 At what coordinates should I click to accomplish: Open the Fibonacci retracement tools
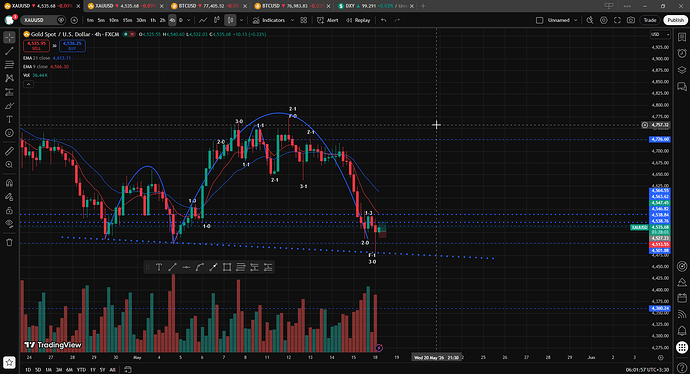point(9,65)
